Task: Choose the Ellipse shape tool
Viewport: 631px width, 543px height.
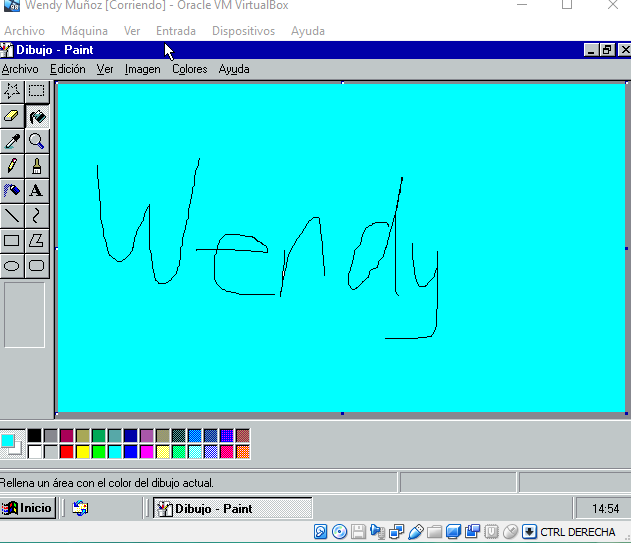Action: (x=12, y=265)
